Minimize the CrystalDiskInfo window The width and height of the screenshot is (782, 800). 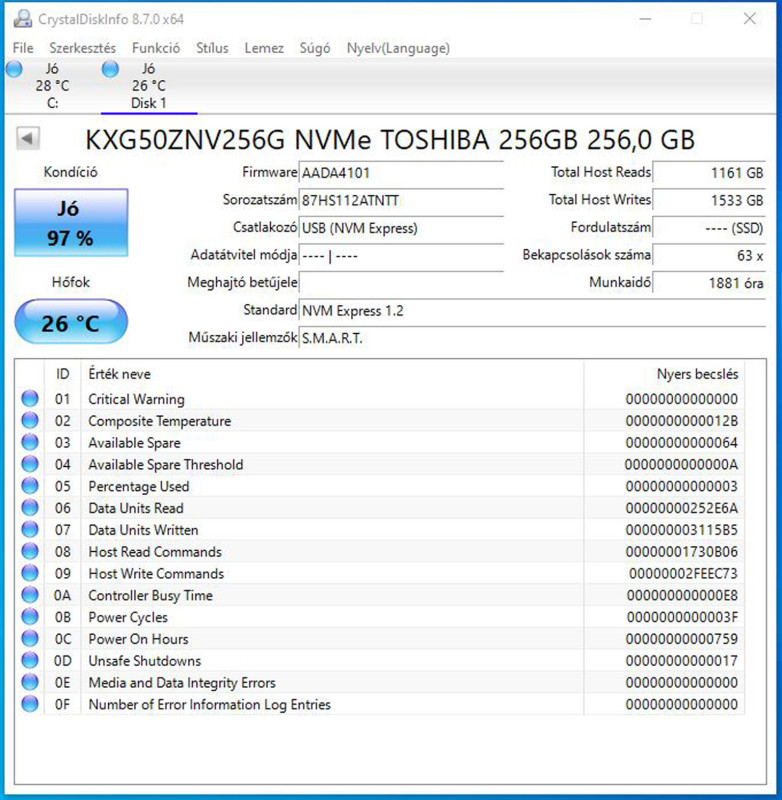point(645,19)
